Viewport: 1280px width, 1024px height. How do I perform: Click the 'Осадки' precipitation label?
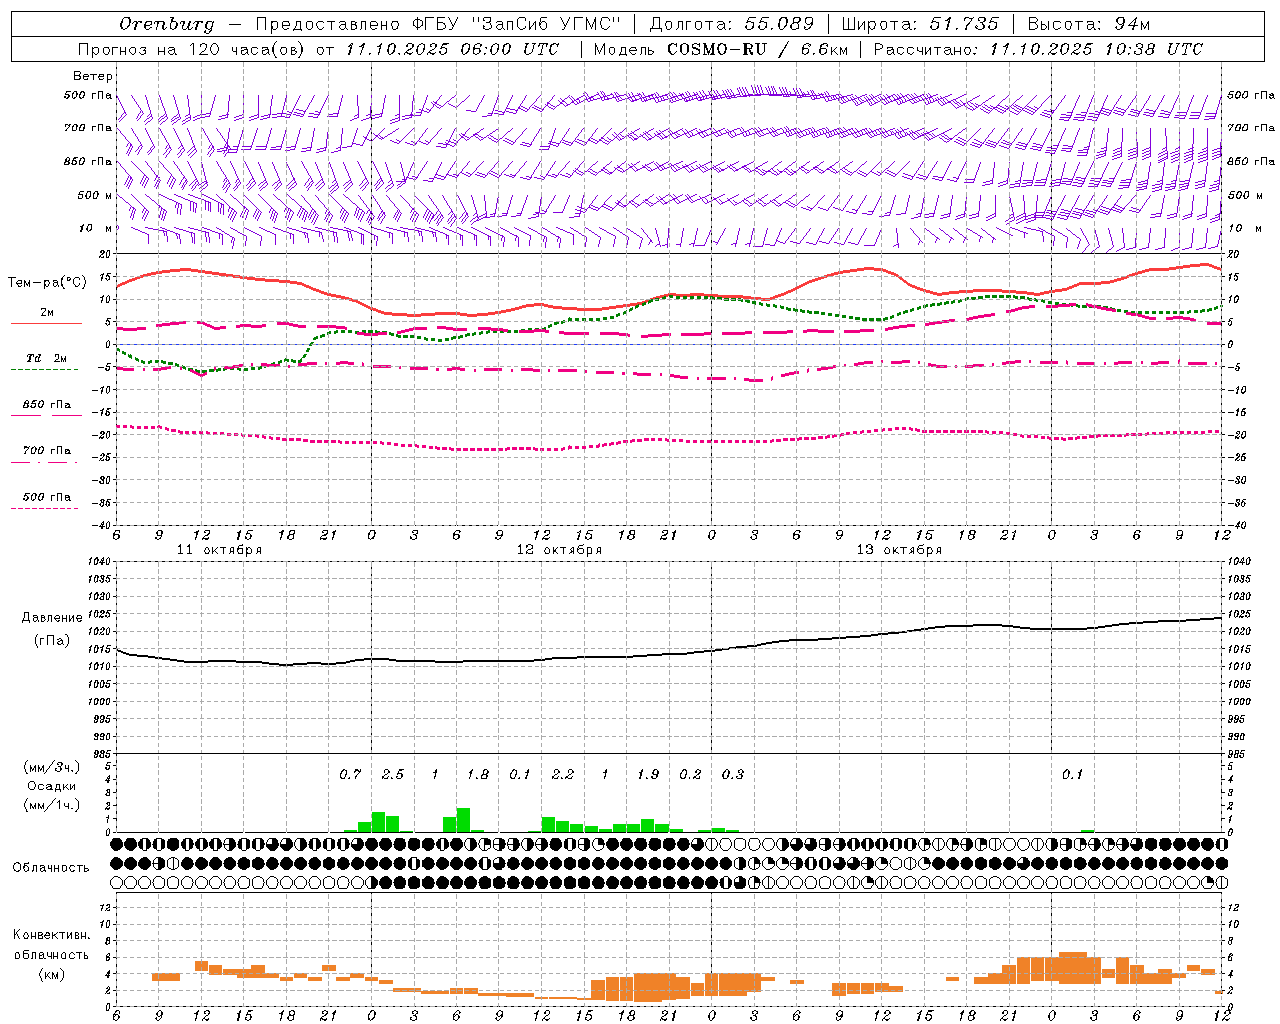[52, 786]
